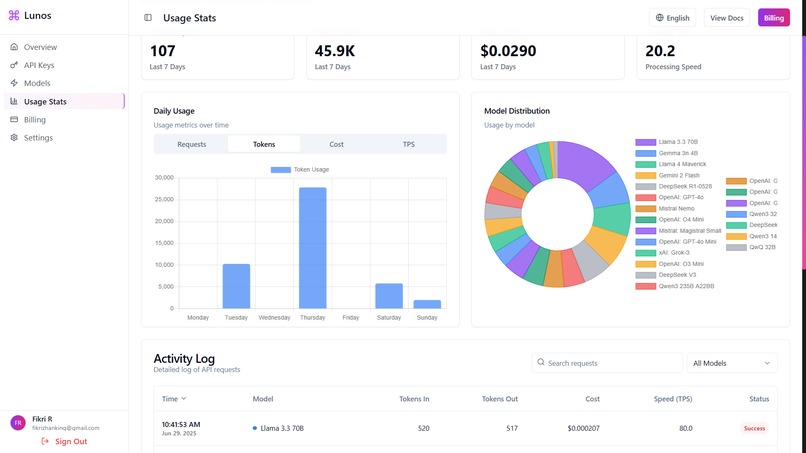Toggle Qwen3 32 legend entry
This screenshot has height=453, width=806.
[752, 214]
